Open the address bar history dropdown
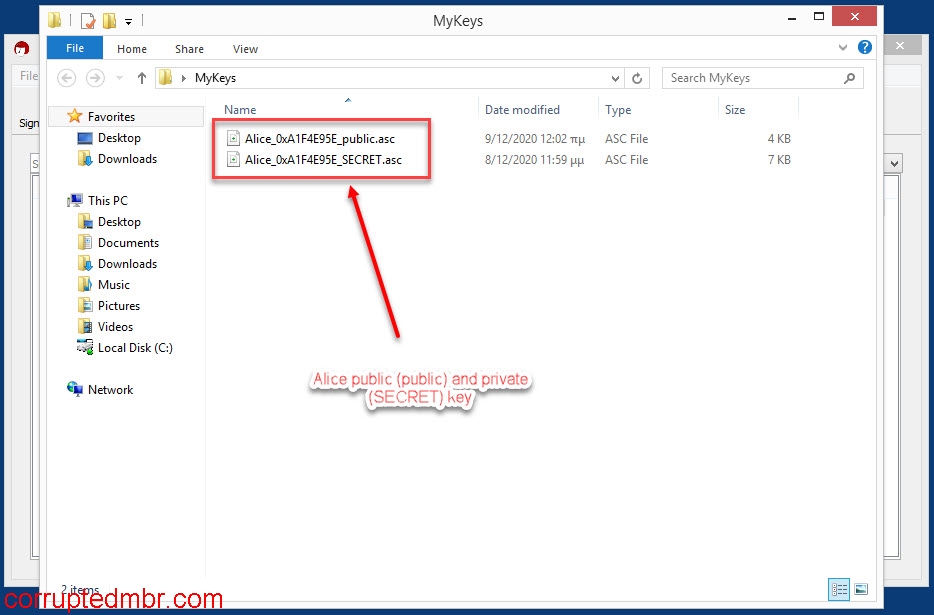The image size is (934, 615). (x=616, y=78)
